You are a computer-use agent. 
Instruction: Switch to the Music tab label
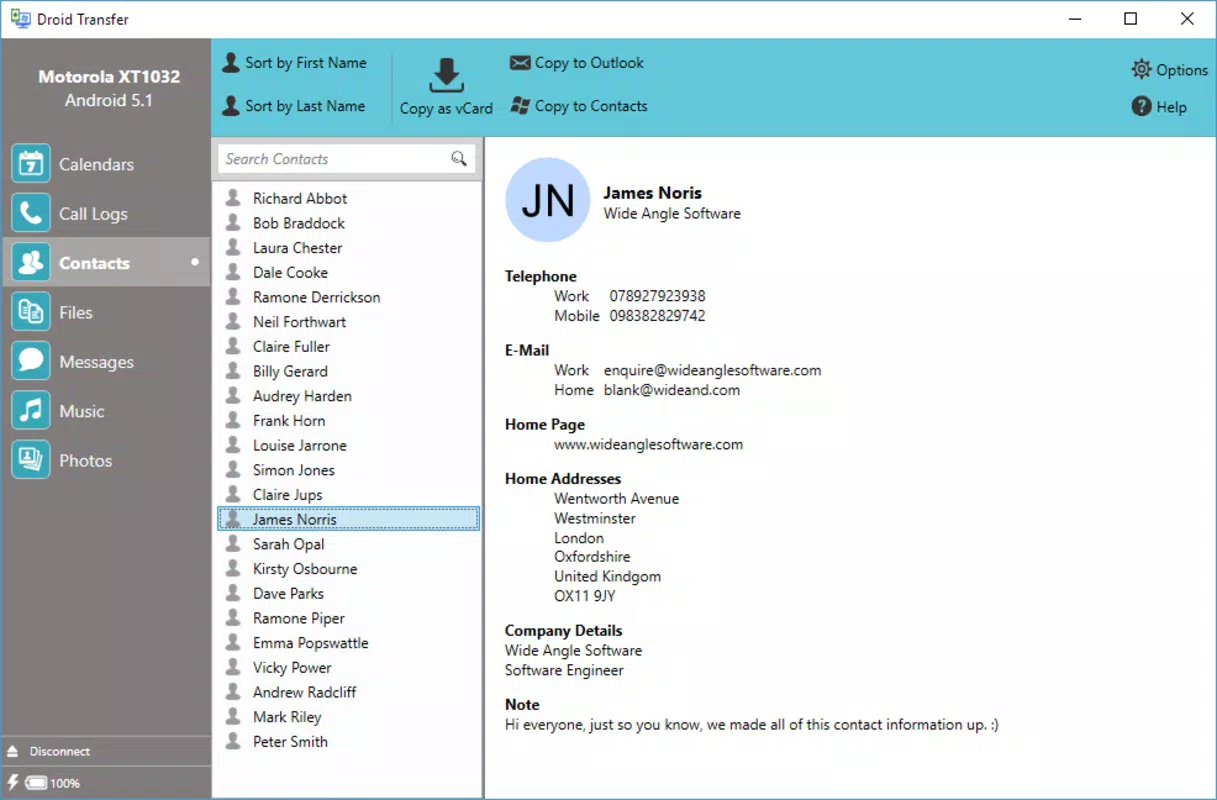click(x=82, y=411)
